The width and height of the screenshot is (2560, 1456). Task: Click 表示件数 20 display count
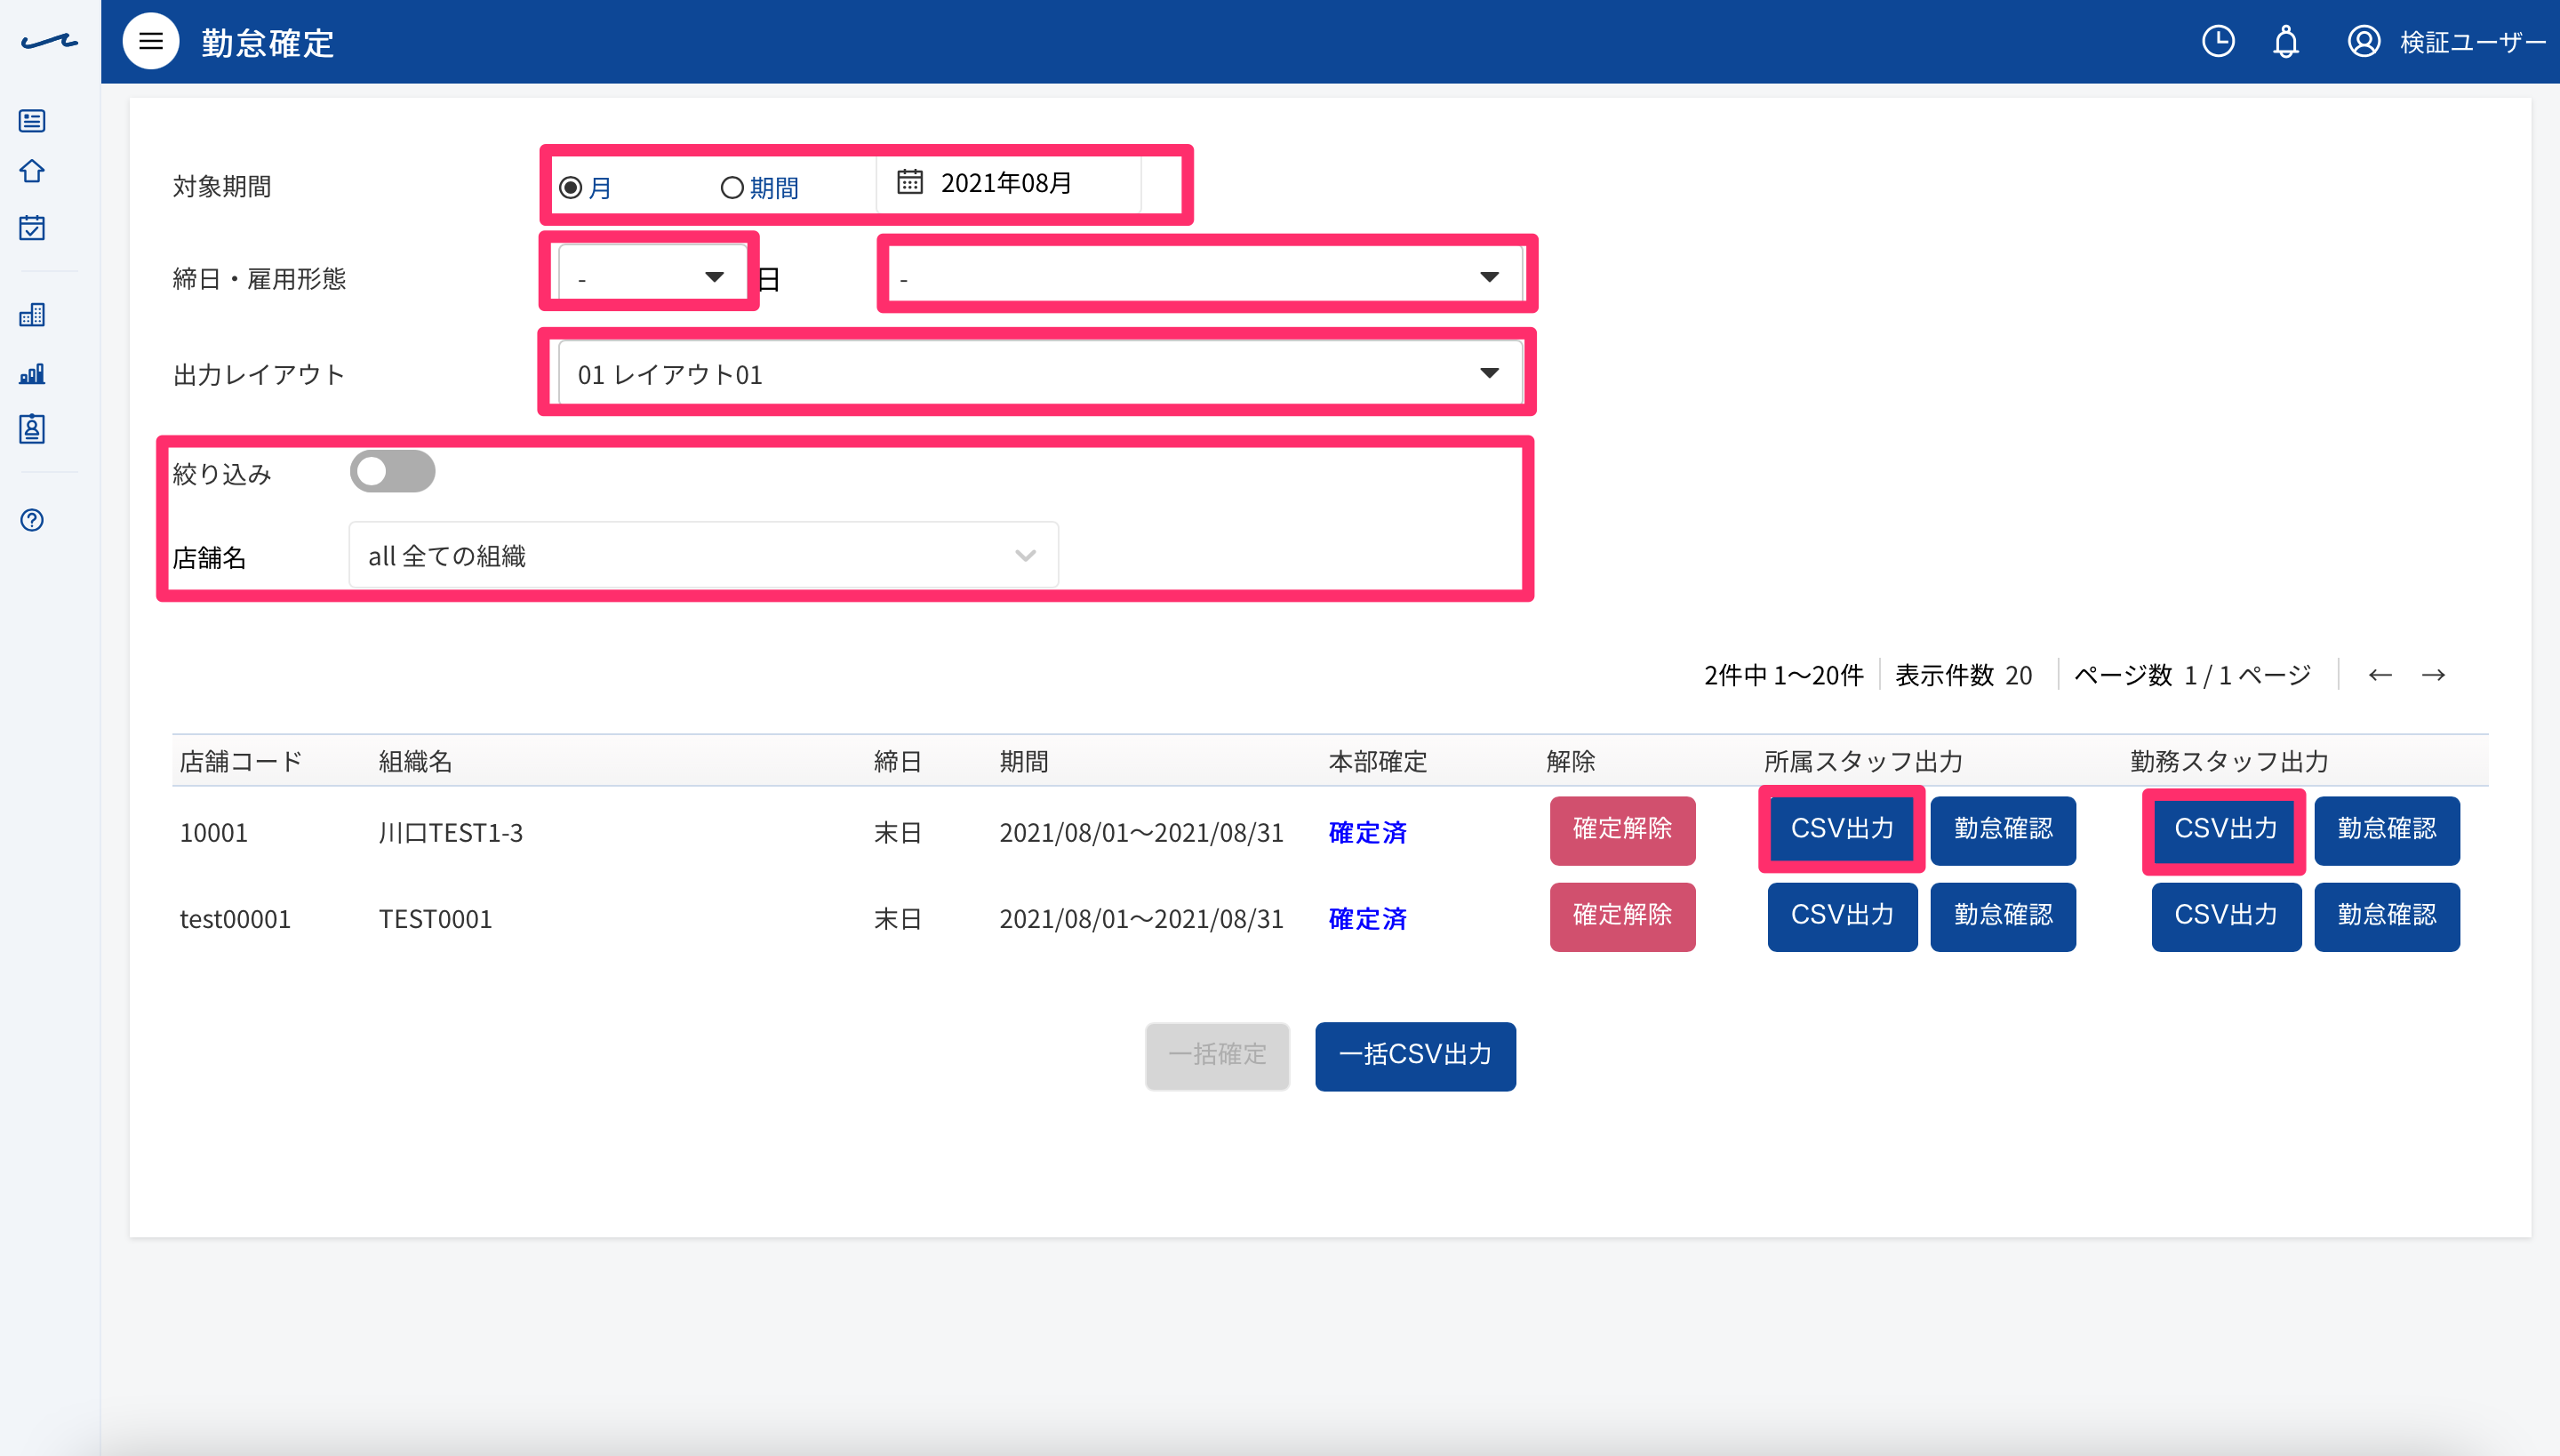[1964, 675]
